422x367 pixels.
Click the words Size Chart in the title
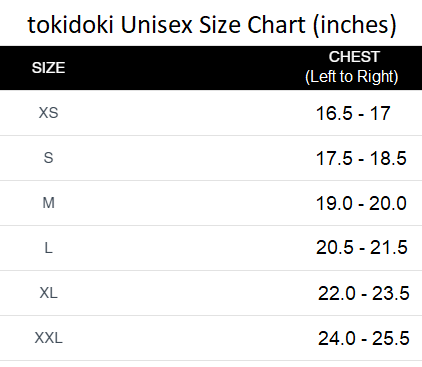click(x=252, y=25)
